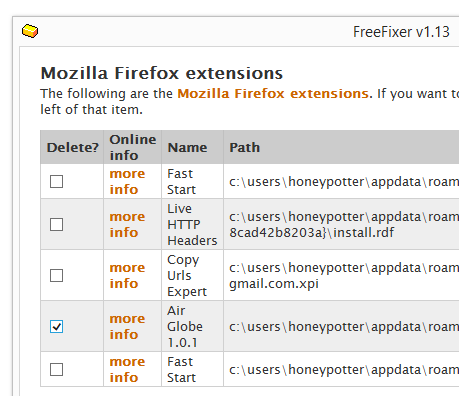Select the Copy Urls Expert gmail.com.xpi path

click(x=344, y=275)
